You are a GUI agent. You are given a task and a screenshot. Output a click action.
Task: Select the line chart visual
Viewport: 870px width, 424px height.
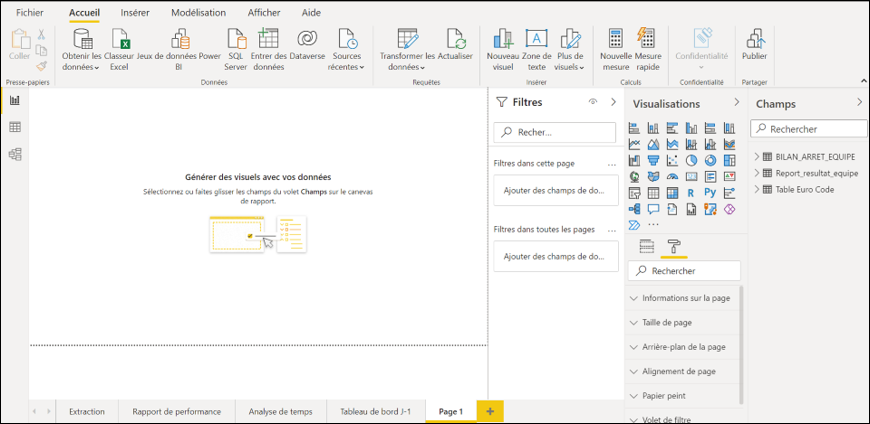point(634,144)
